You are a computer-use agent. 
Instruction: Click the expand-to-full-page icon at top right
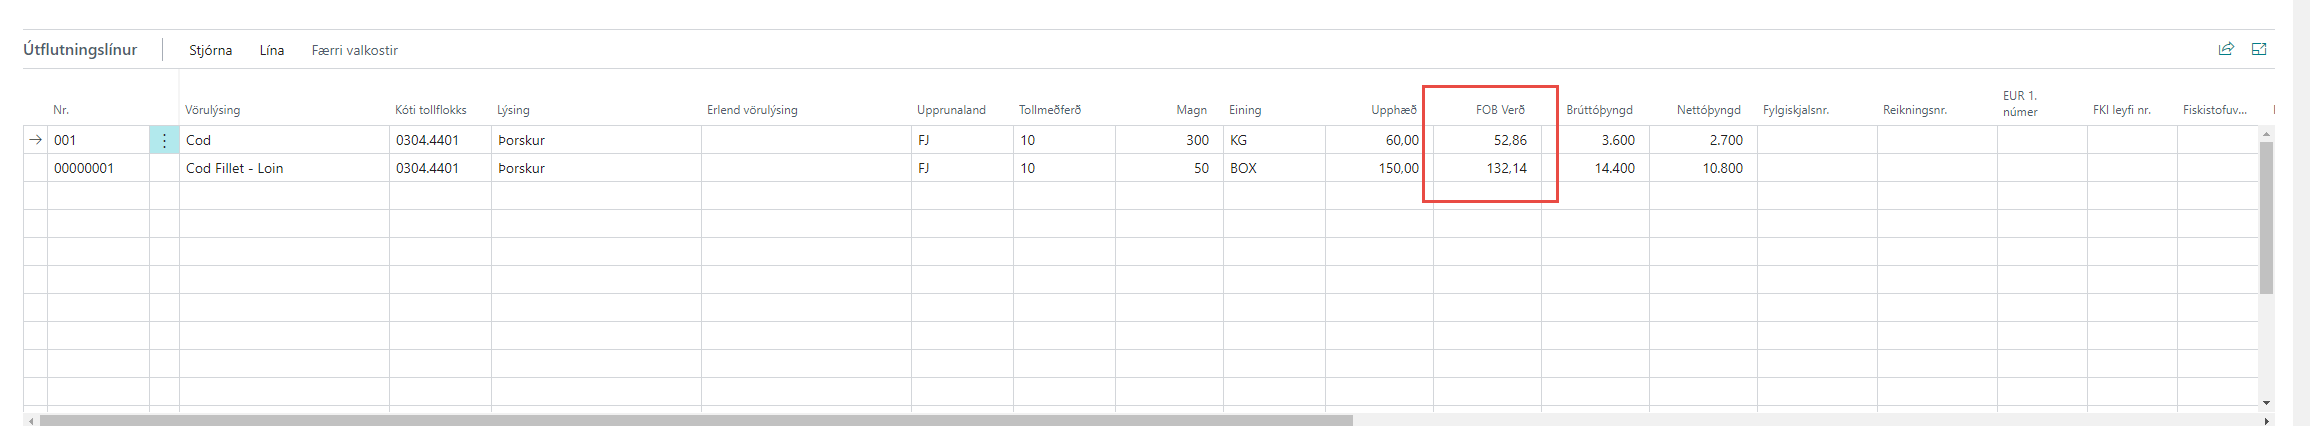point(2258,49)
